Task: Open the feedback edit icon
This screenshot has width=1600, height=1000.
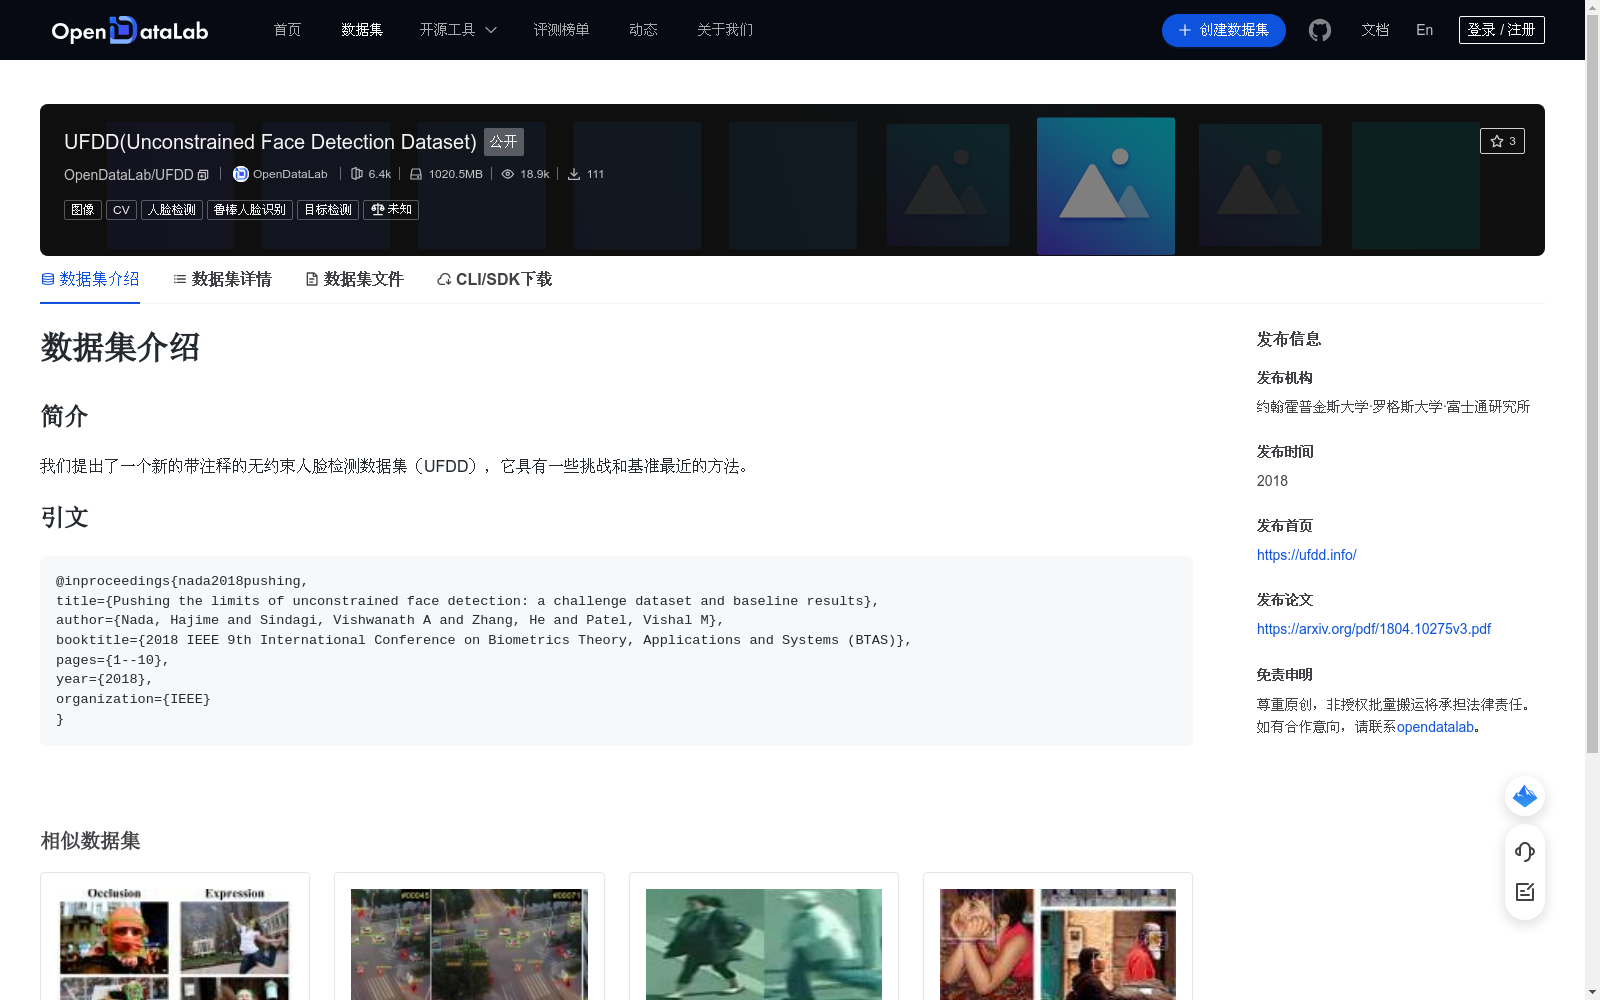Action: tap(1525, 892)
